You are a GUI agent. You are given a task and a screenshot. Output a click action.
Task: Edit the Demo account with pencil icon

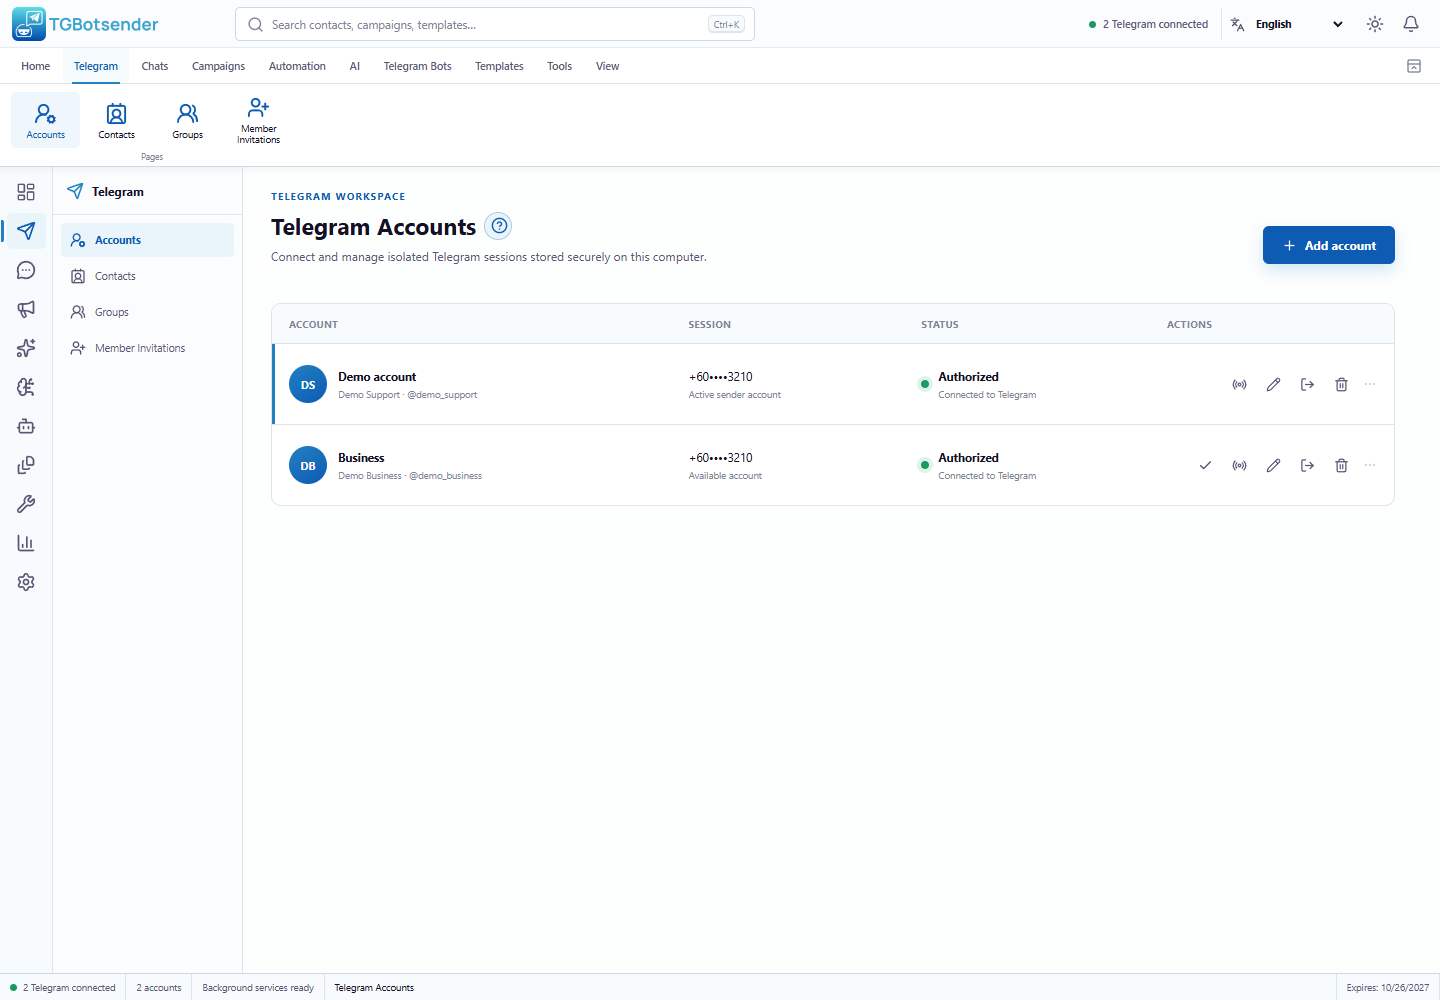(x=1273, y=384)
